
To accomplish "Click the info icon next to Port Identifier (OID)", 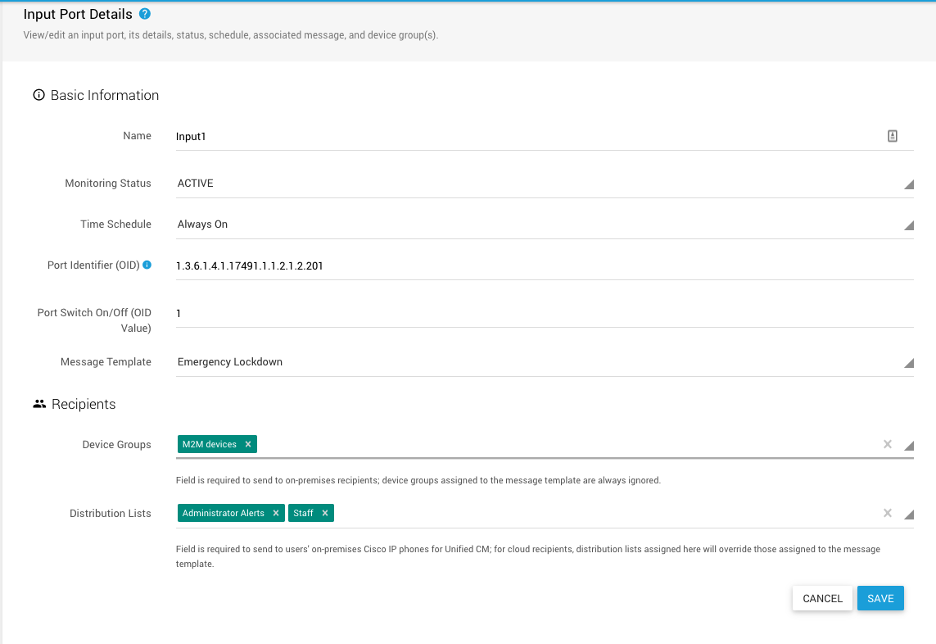I will (x=147, y=265).
